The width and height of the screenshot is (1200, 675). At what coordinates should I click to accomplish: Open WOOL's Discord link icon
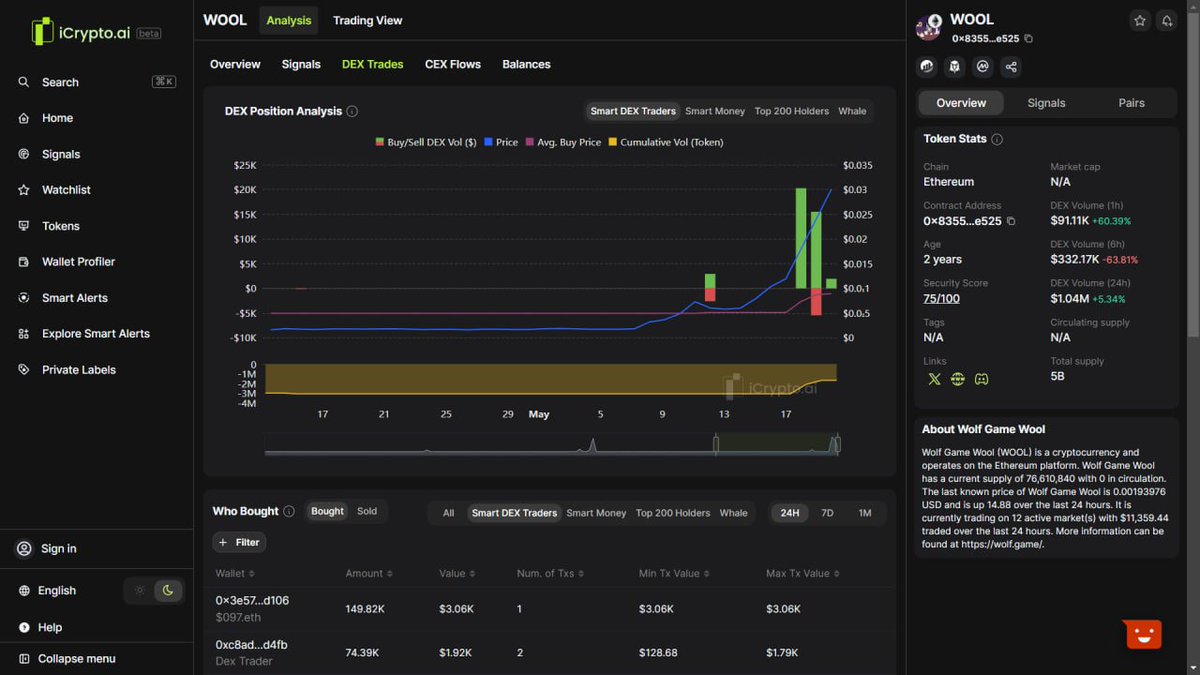coord(982,379)
